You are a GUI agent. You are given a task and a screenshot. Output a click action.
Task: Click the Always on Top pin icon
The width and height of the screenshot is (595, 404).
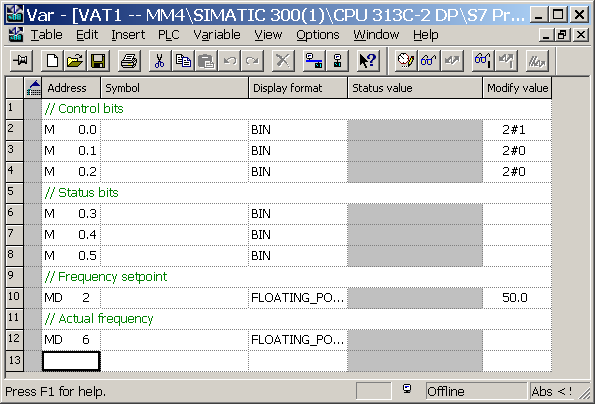click(20, 61)
